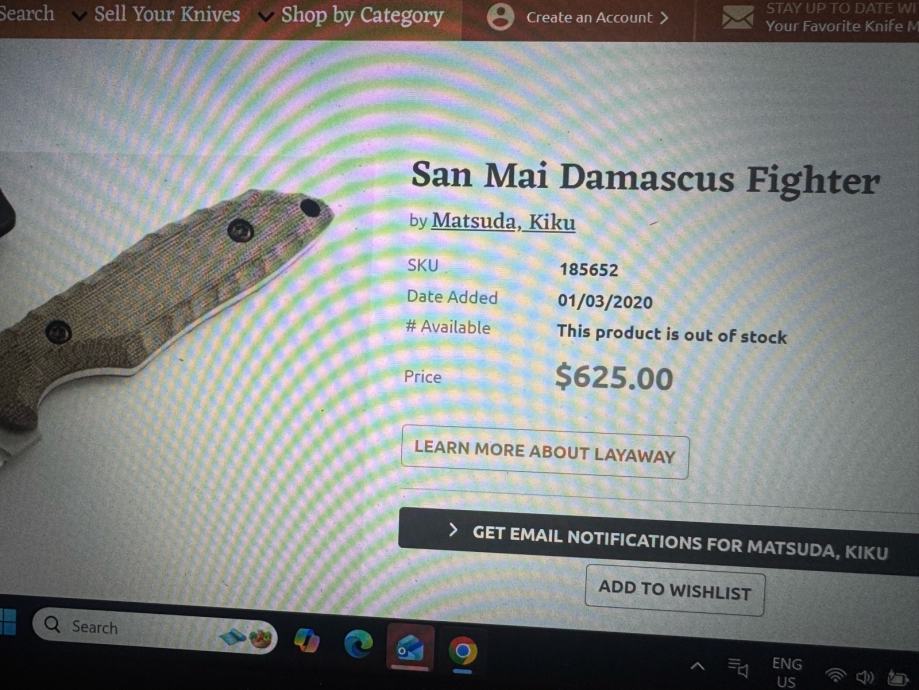
Task: Click the user account avatar icon
Action: [501, 16]
